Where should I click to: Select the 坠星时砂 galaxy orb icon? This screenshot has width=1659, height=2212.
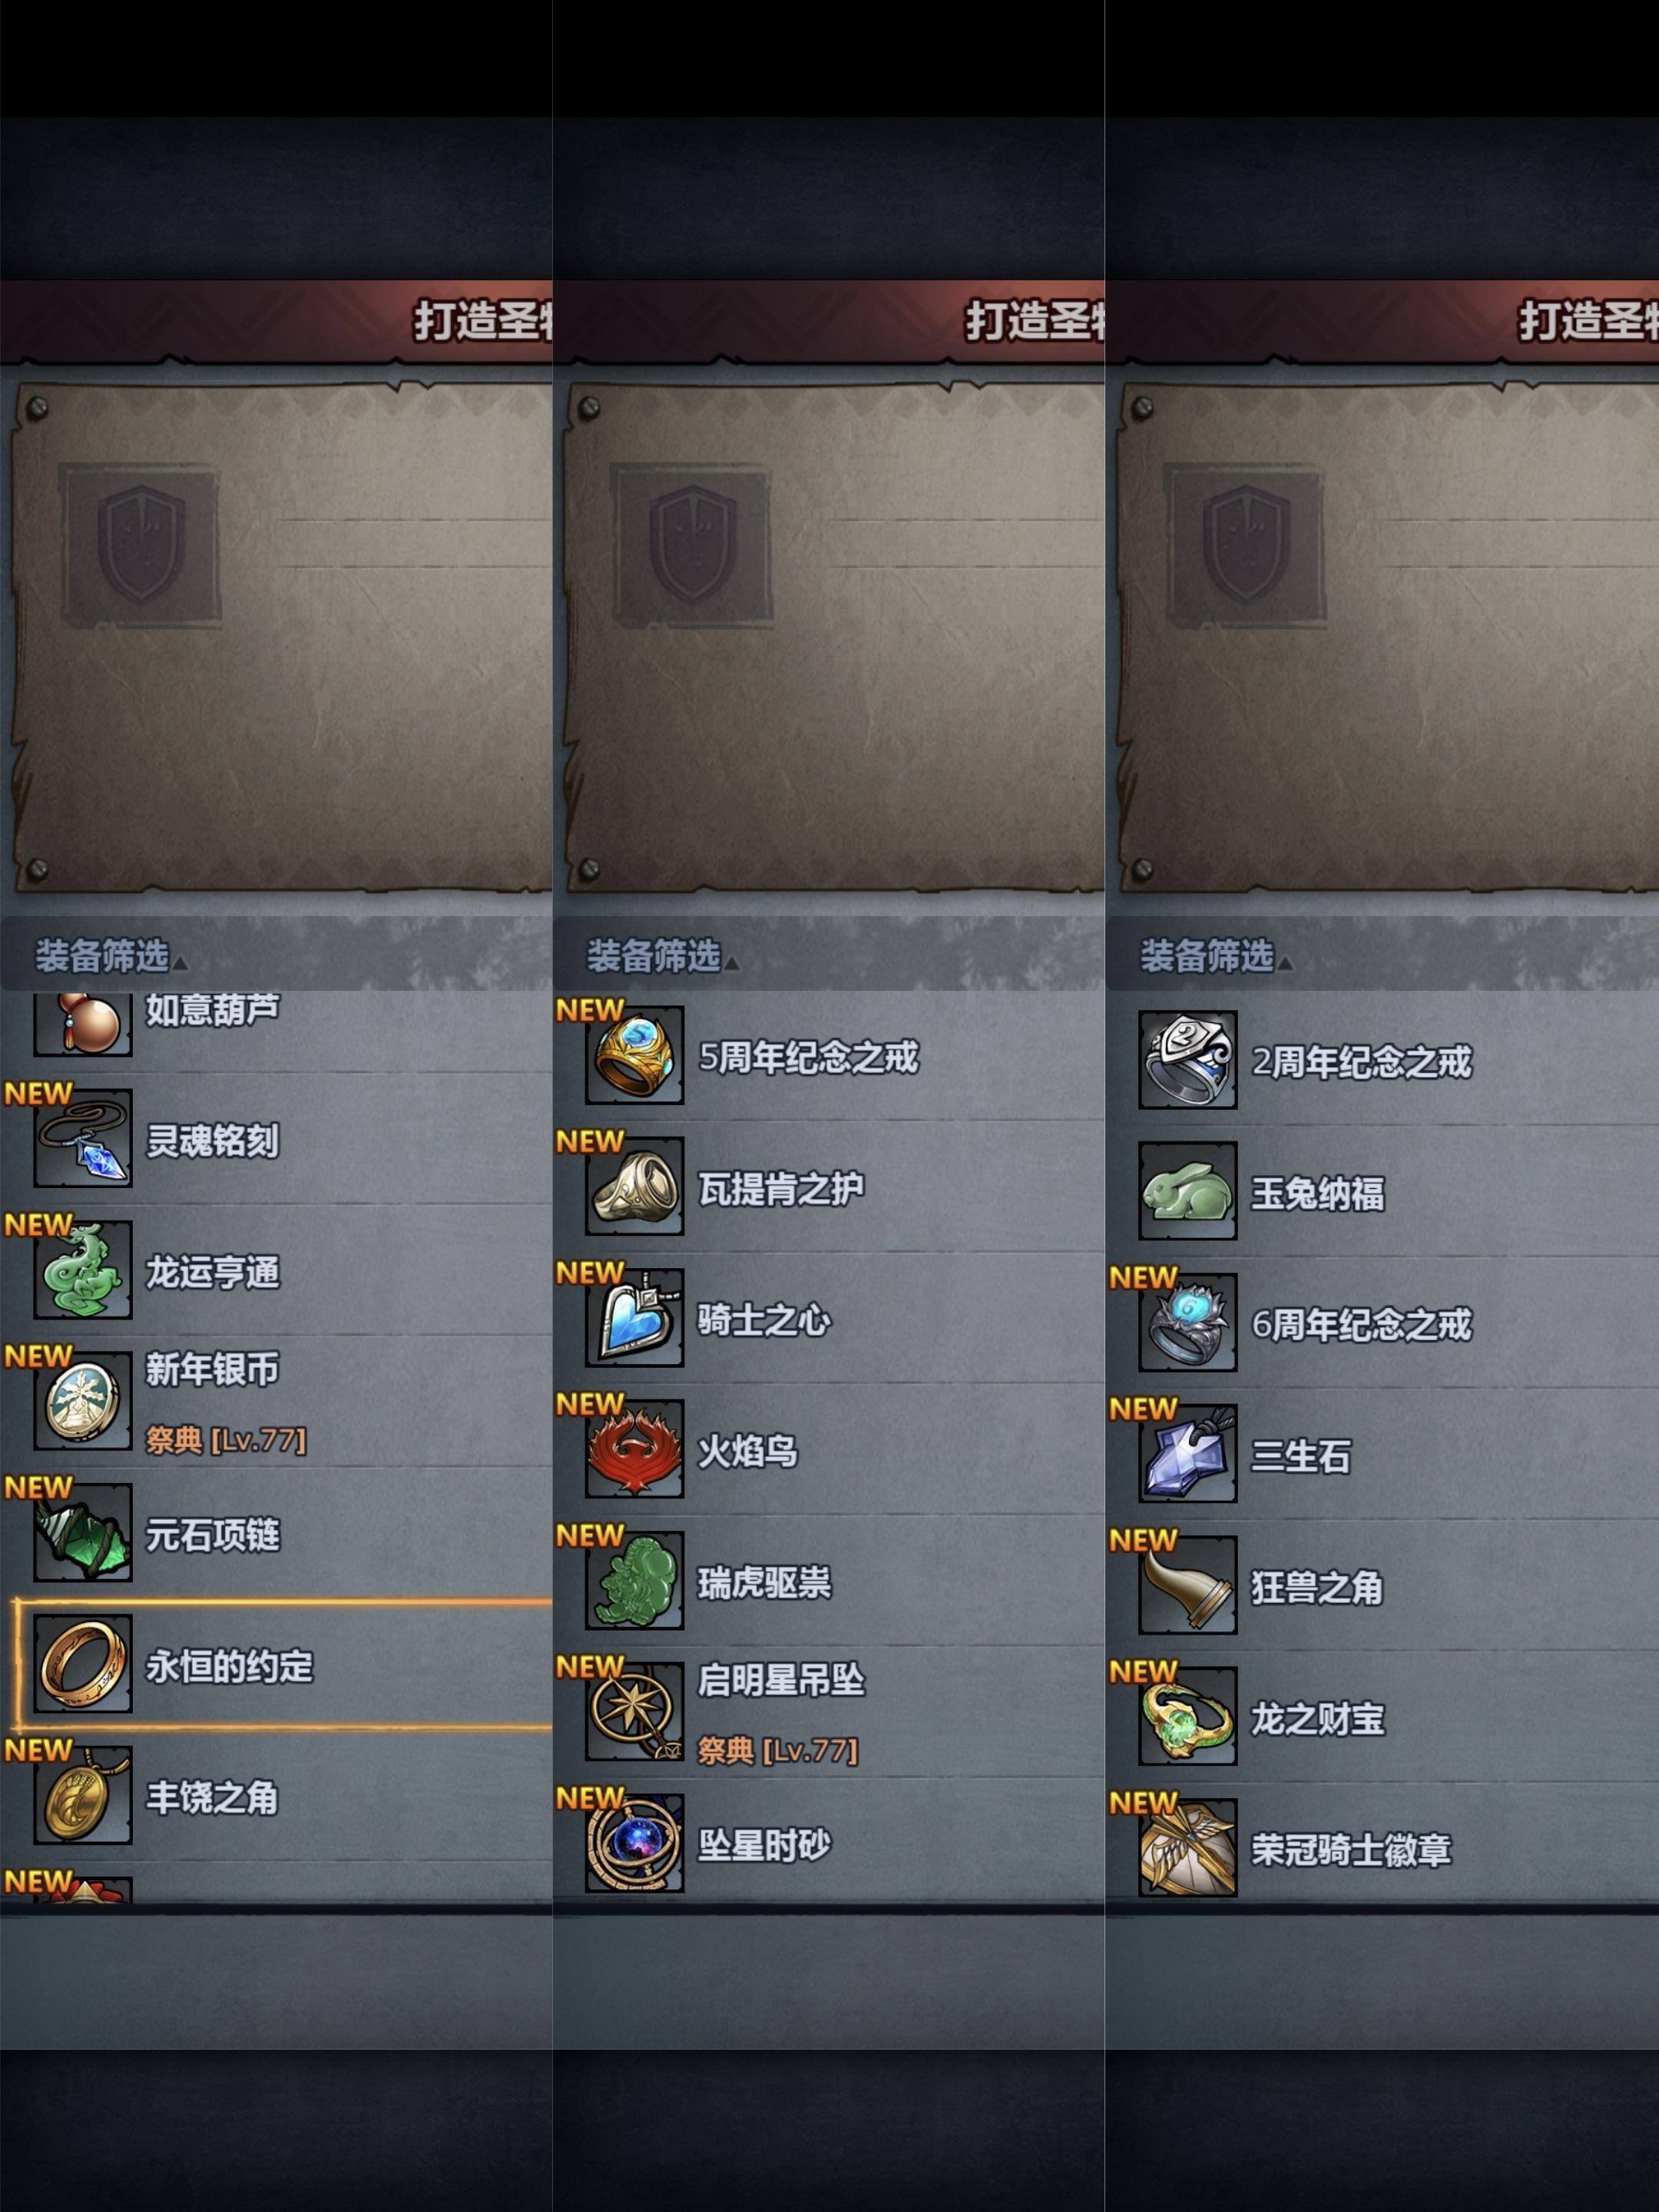[635, 1843]
